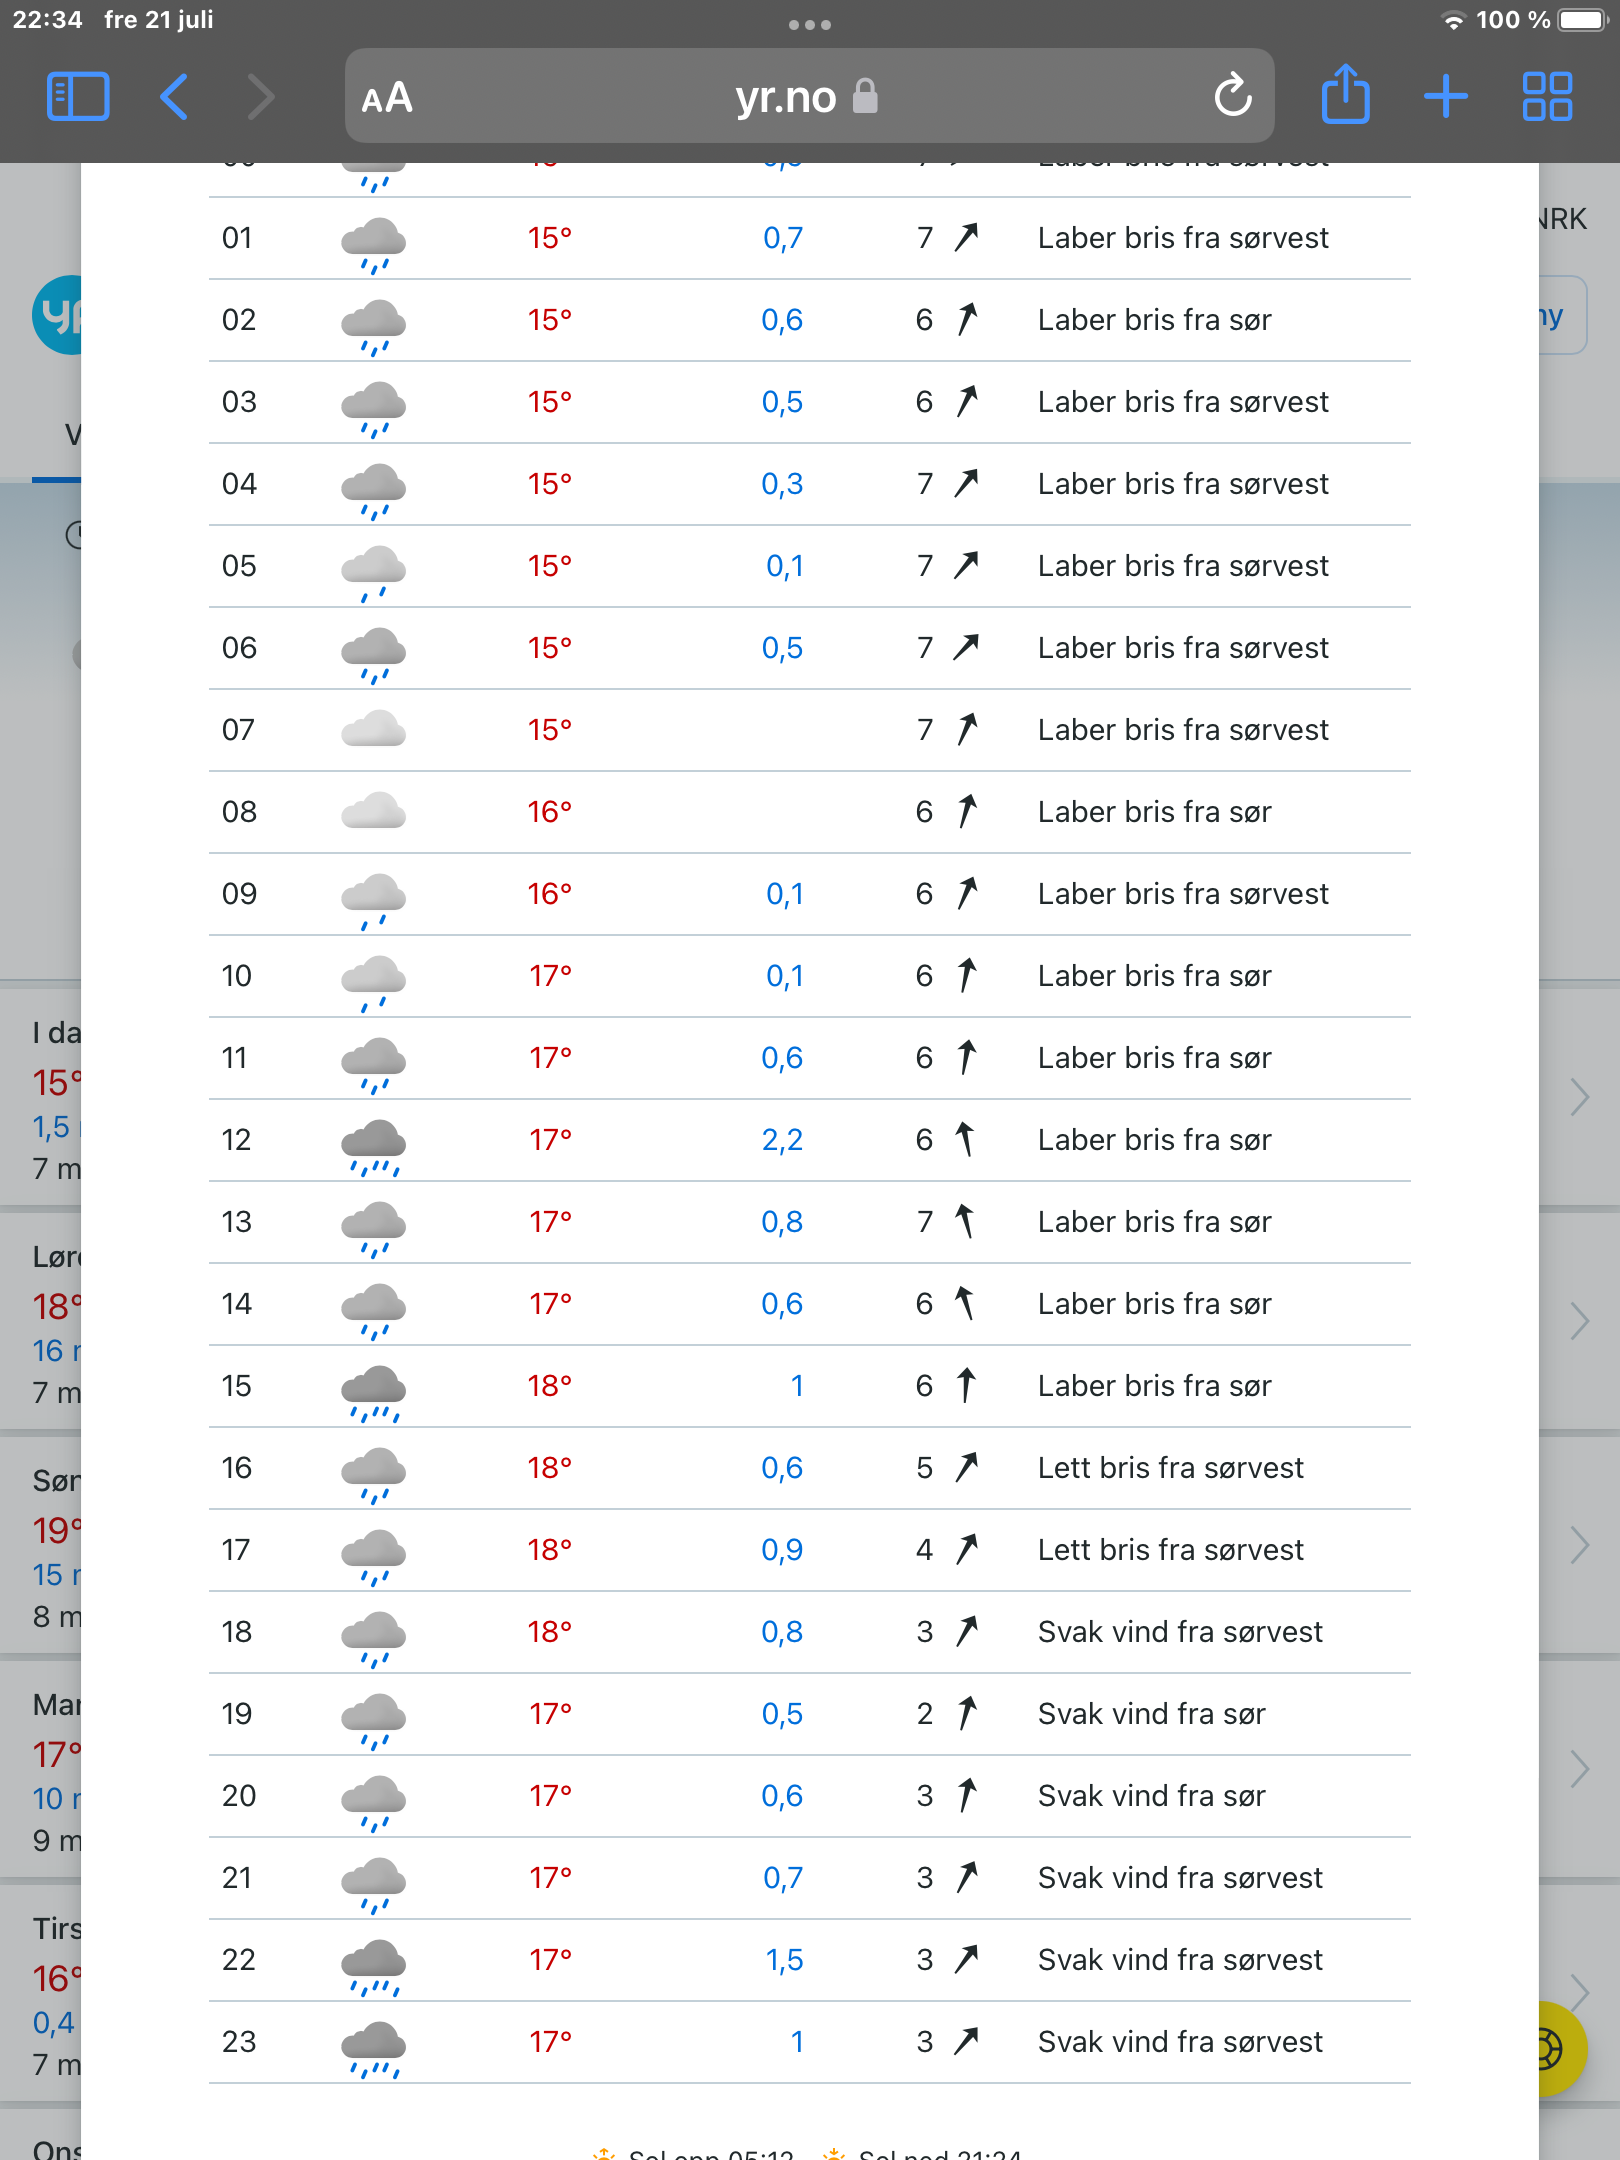Viewport: 1620px width, 2160px height.
Task: Tap the yr.no address bar
Action: tap(809, 96)
